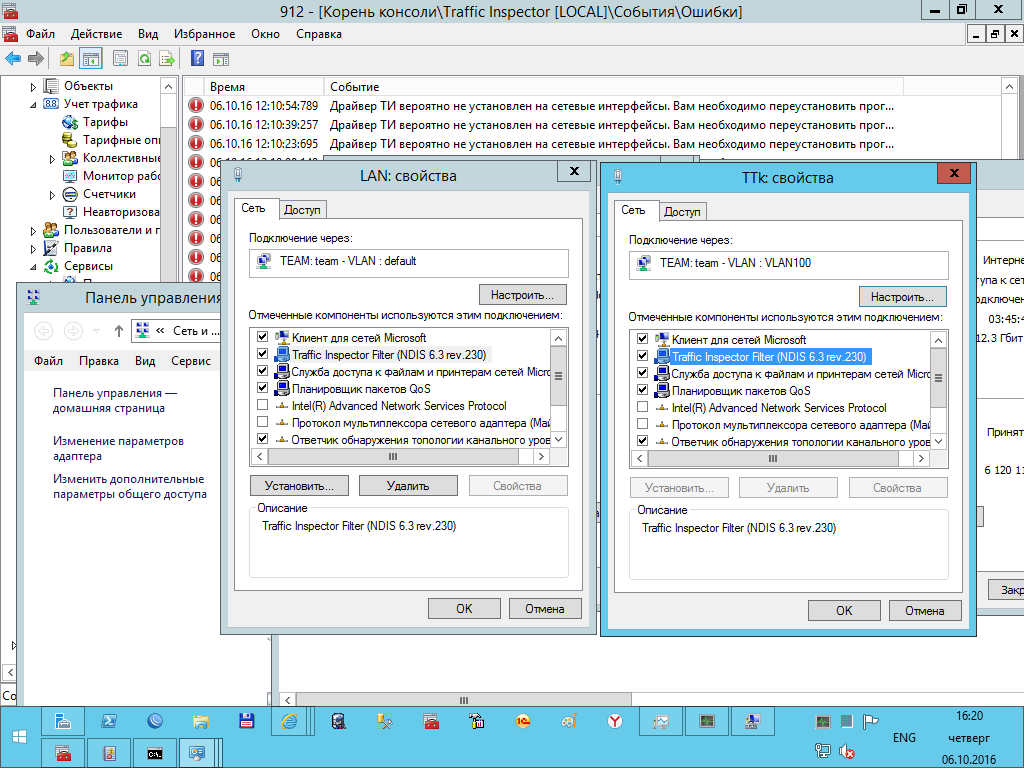Viewport: 1024px width, 768px height.
Task: Open recent locations dropdown in Панель управления window
Action: coord(97,331)
